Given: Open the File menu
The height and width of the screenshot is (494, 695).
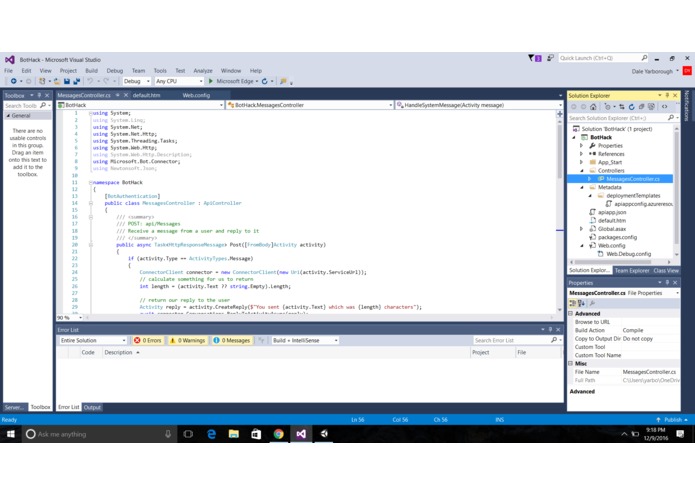Looking at the screenshot, I should (x=8, y=71).
